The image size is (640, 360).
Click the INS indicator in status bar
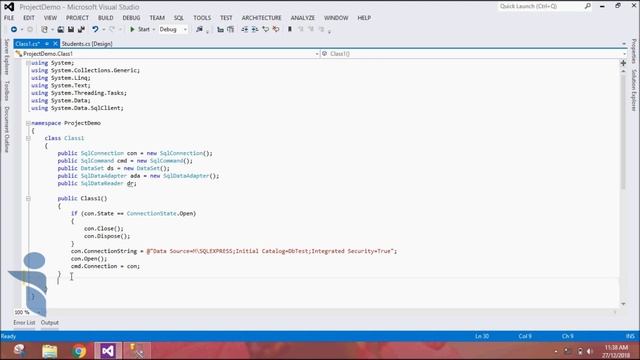(x=630, y=336)
